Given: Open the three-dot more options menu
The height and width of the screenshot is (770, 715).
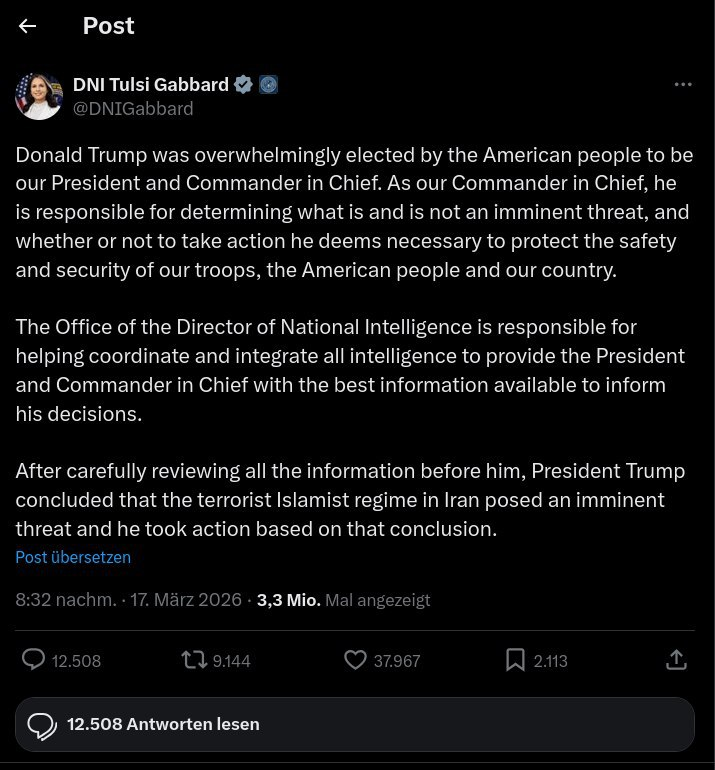Looking at the screenshot, I should click(683, 85).
